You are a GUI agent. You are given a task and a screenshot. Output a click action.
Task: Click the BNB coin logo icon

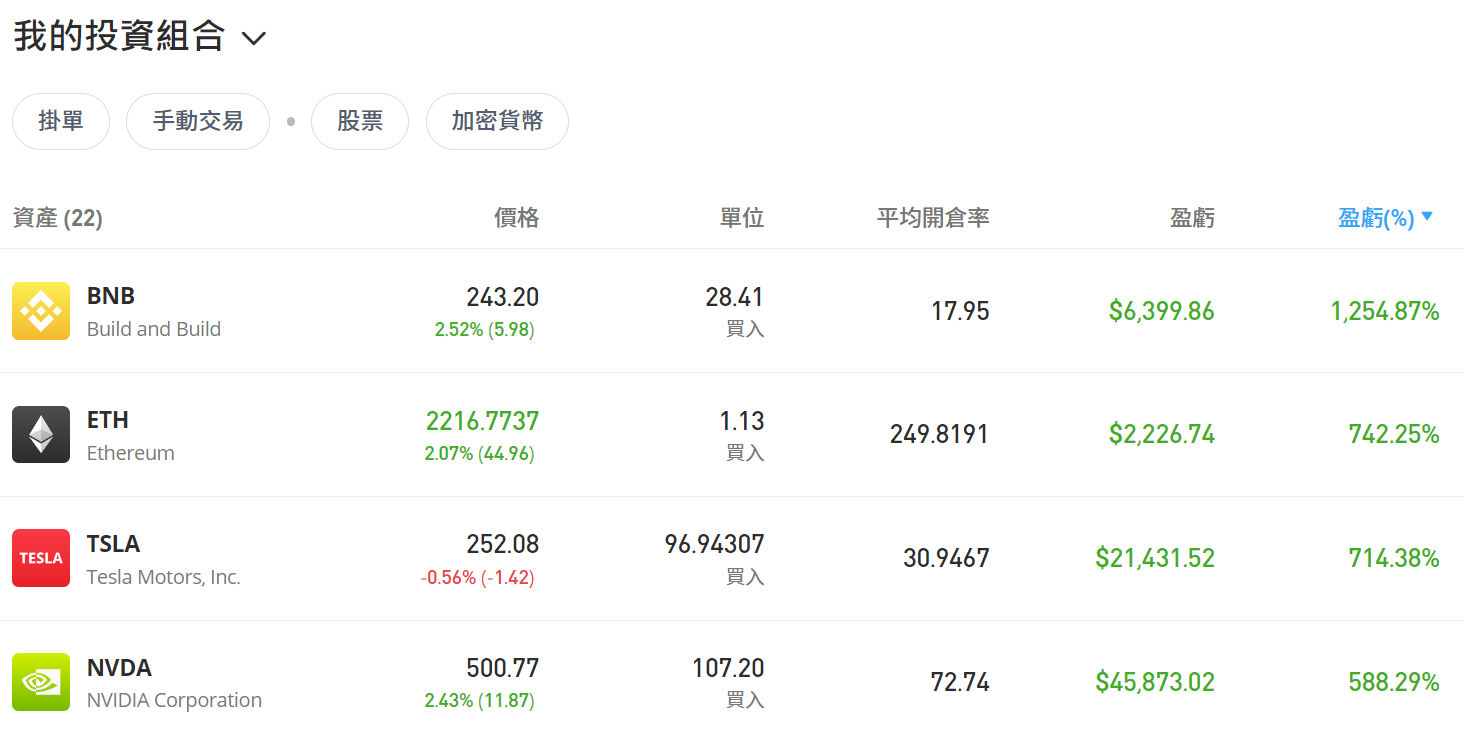point(41,311)
